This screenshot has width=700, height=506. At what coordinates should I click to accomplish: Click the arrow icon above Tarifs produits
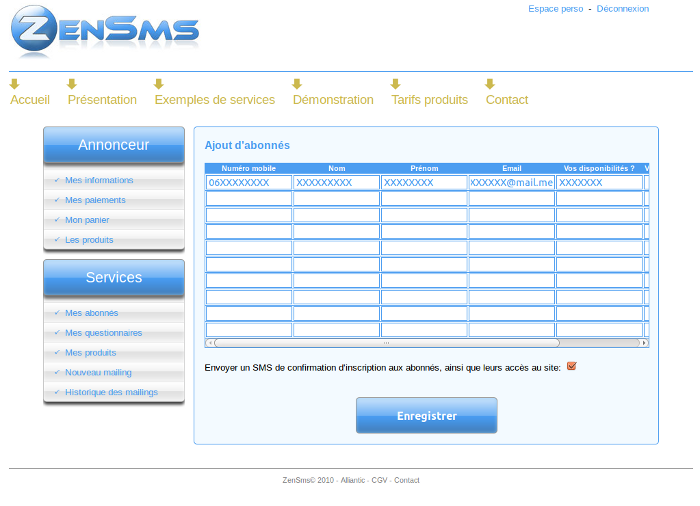396,84
